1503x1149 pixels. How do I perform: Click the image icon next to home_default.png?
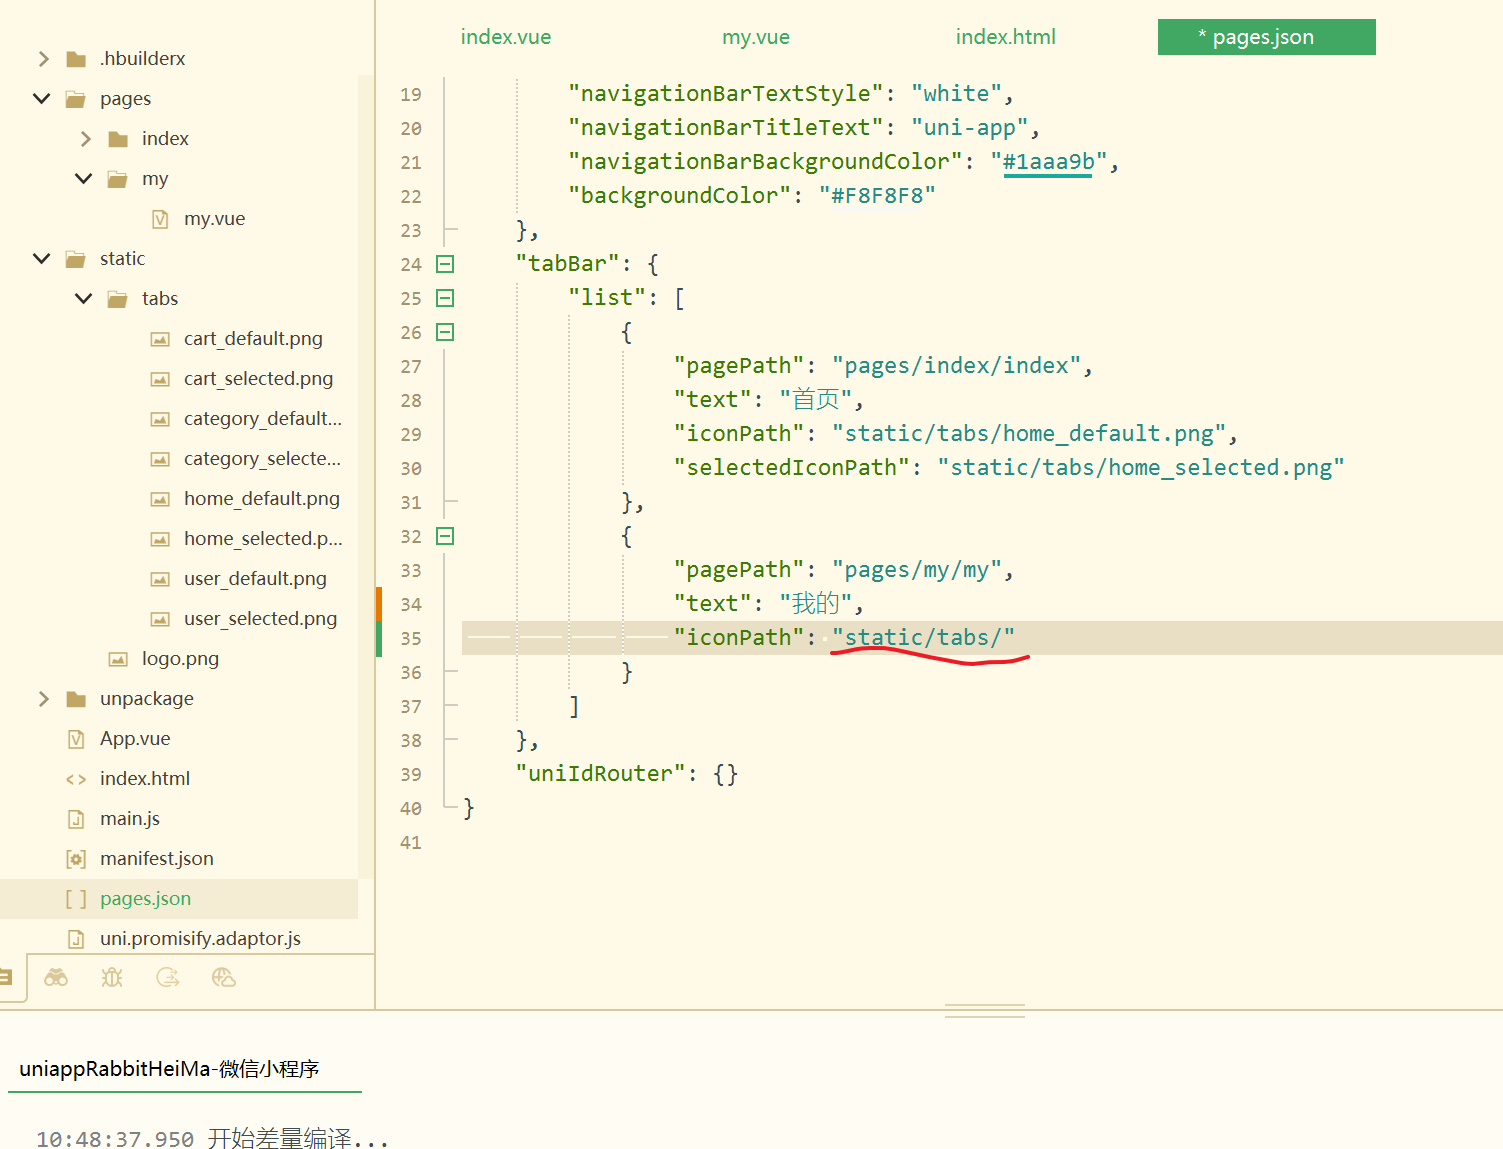[x=160, y=499]
